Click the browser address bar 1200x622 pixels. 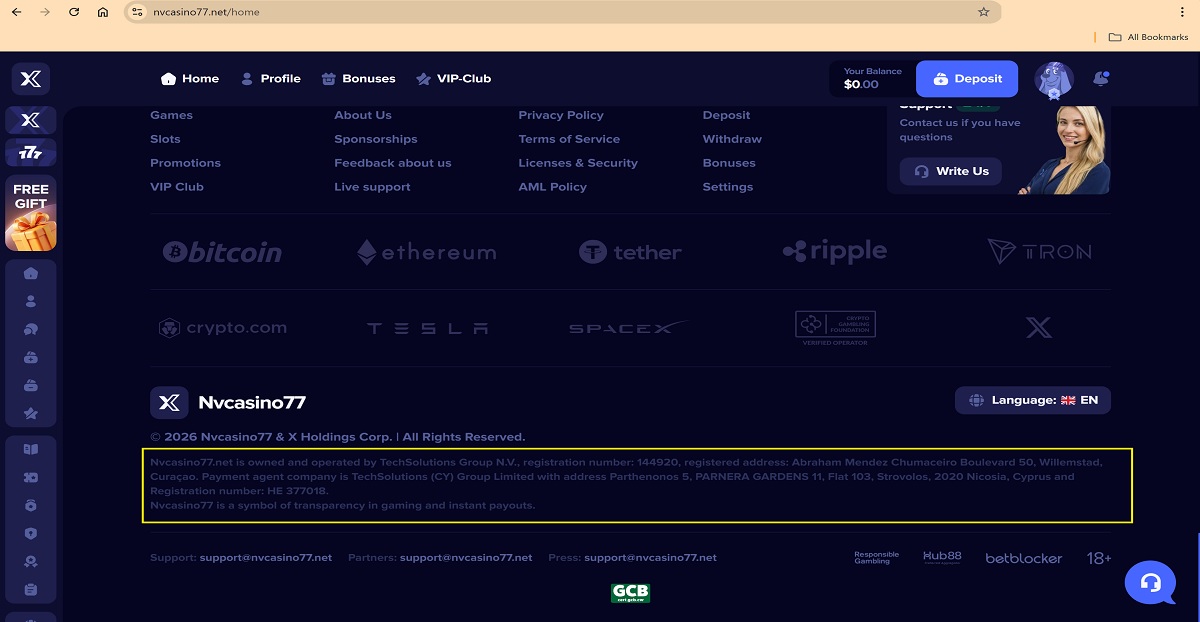point(550,12)
